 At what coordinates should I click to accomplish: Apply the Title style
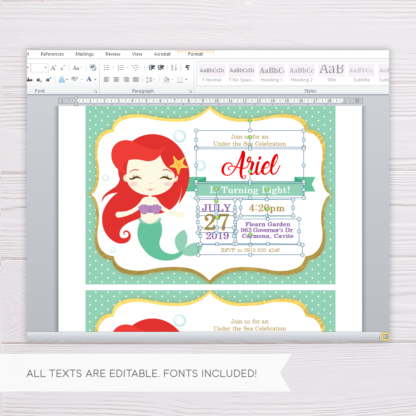[331, 74]
